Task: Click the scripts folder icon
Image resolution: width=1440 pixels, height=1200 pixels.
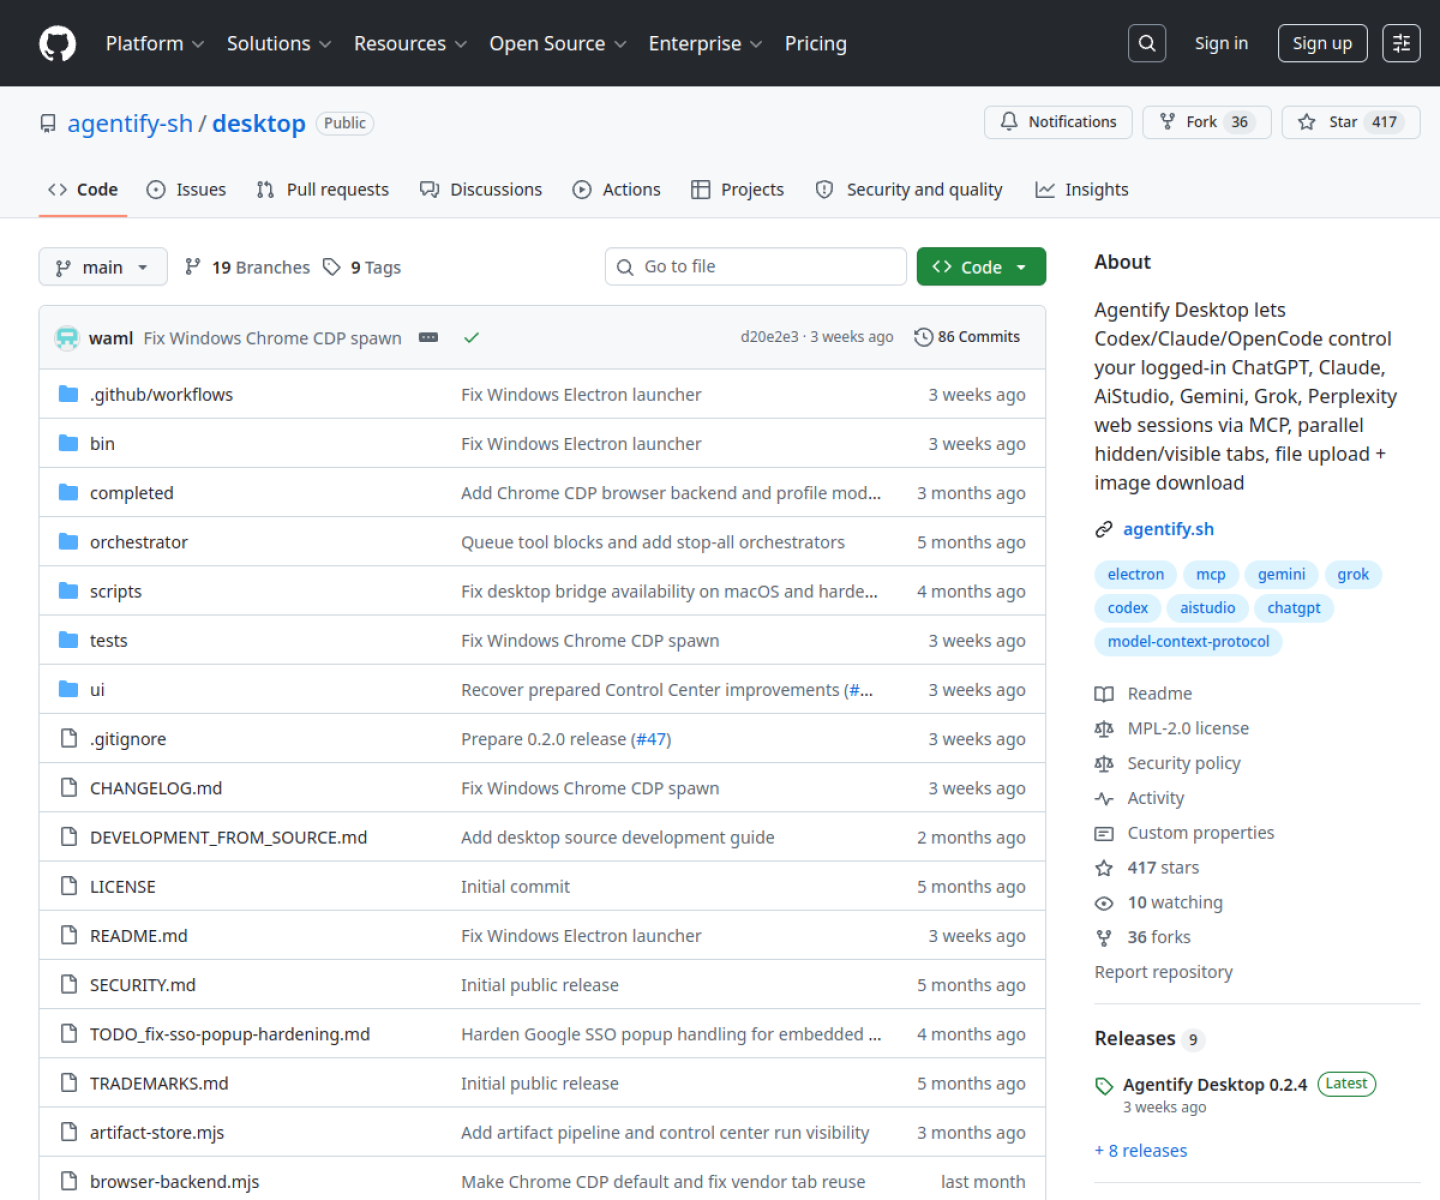Action: [68, 591]
